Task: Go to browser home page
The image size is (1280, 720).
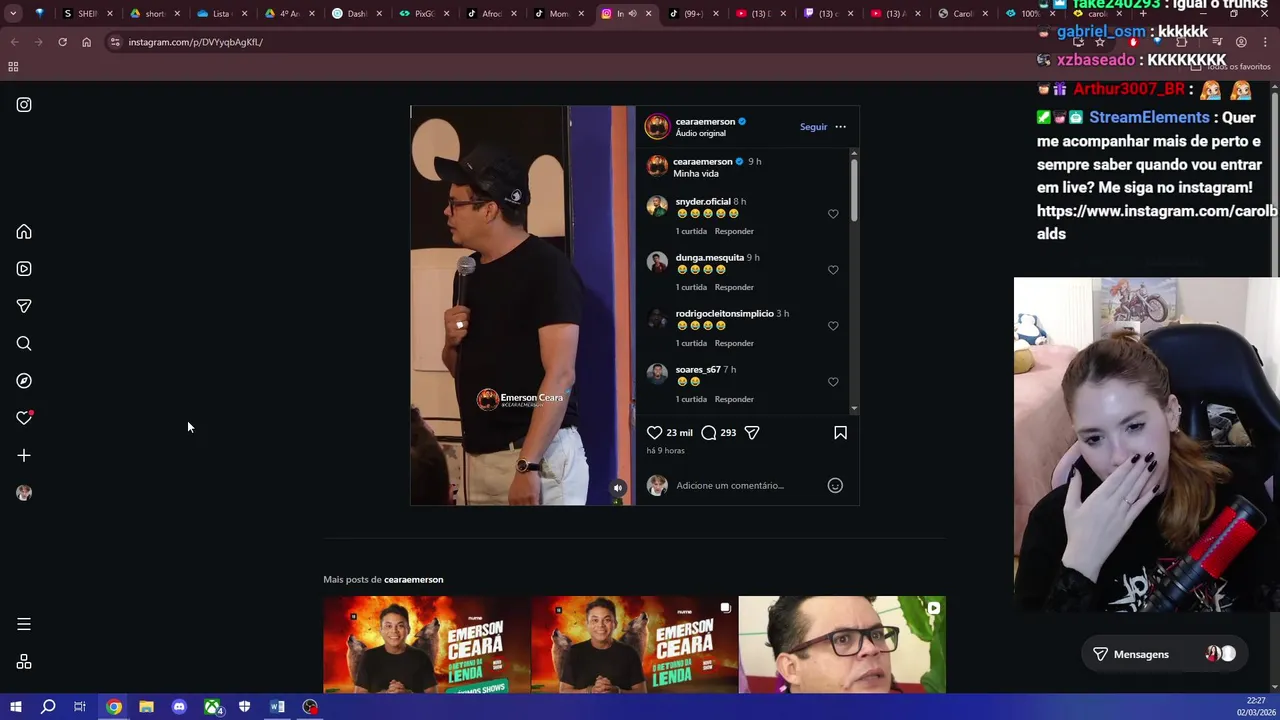Action: tap(86, 42)
